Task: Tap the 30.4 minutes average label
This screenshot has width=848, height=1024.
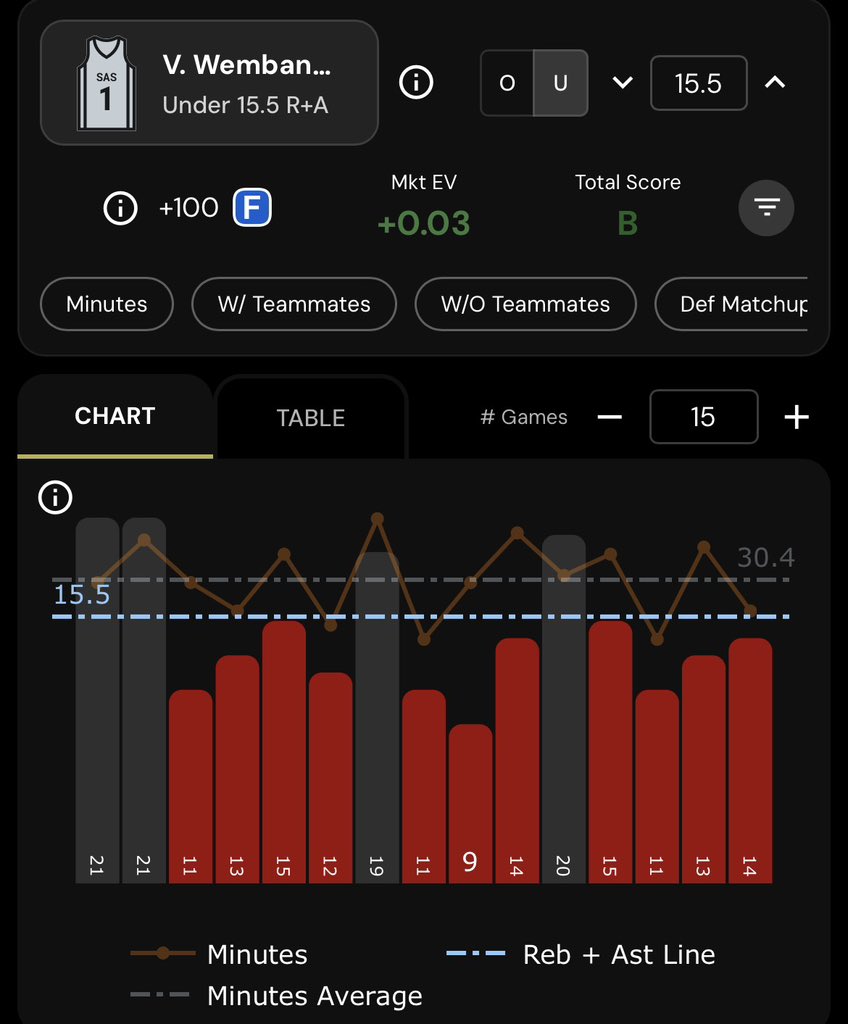Action: tap(766, 558)
